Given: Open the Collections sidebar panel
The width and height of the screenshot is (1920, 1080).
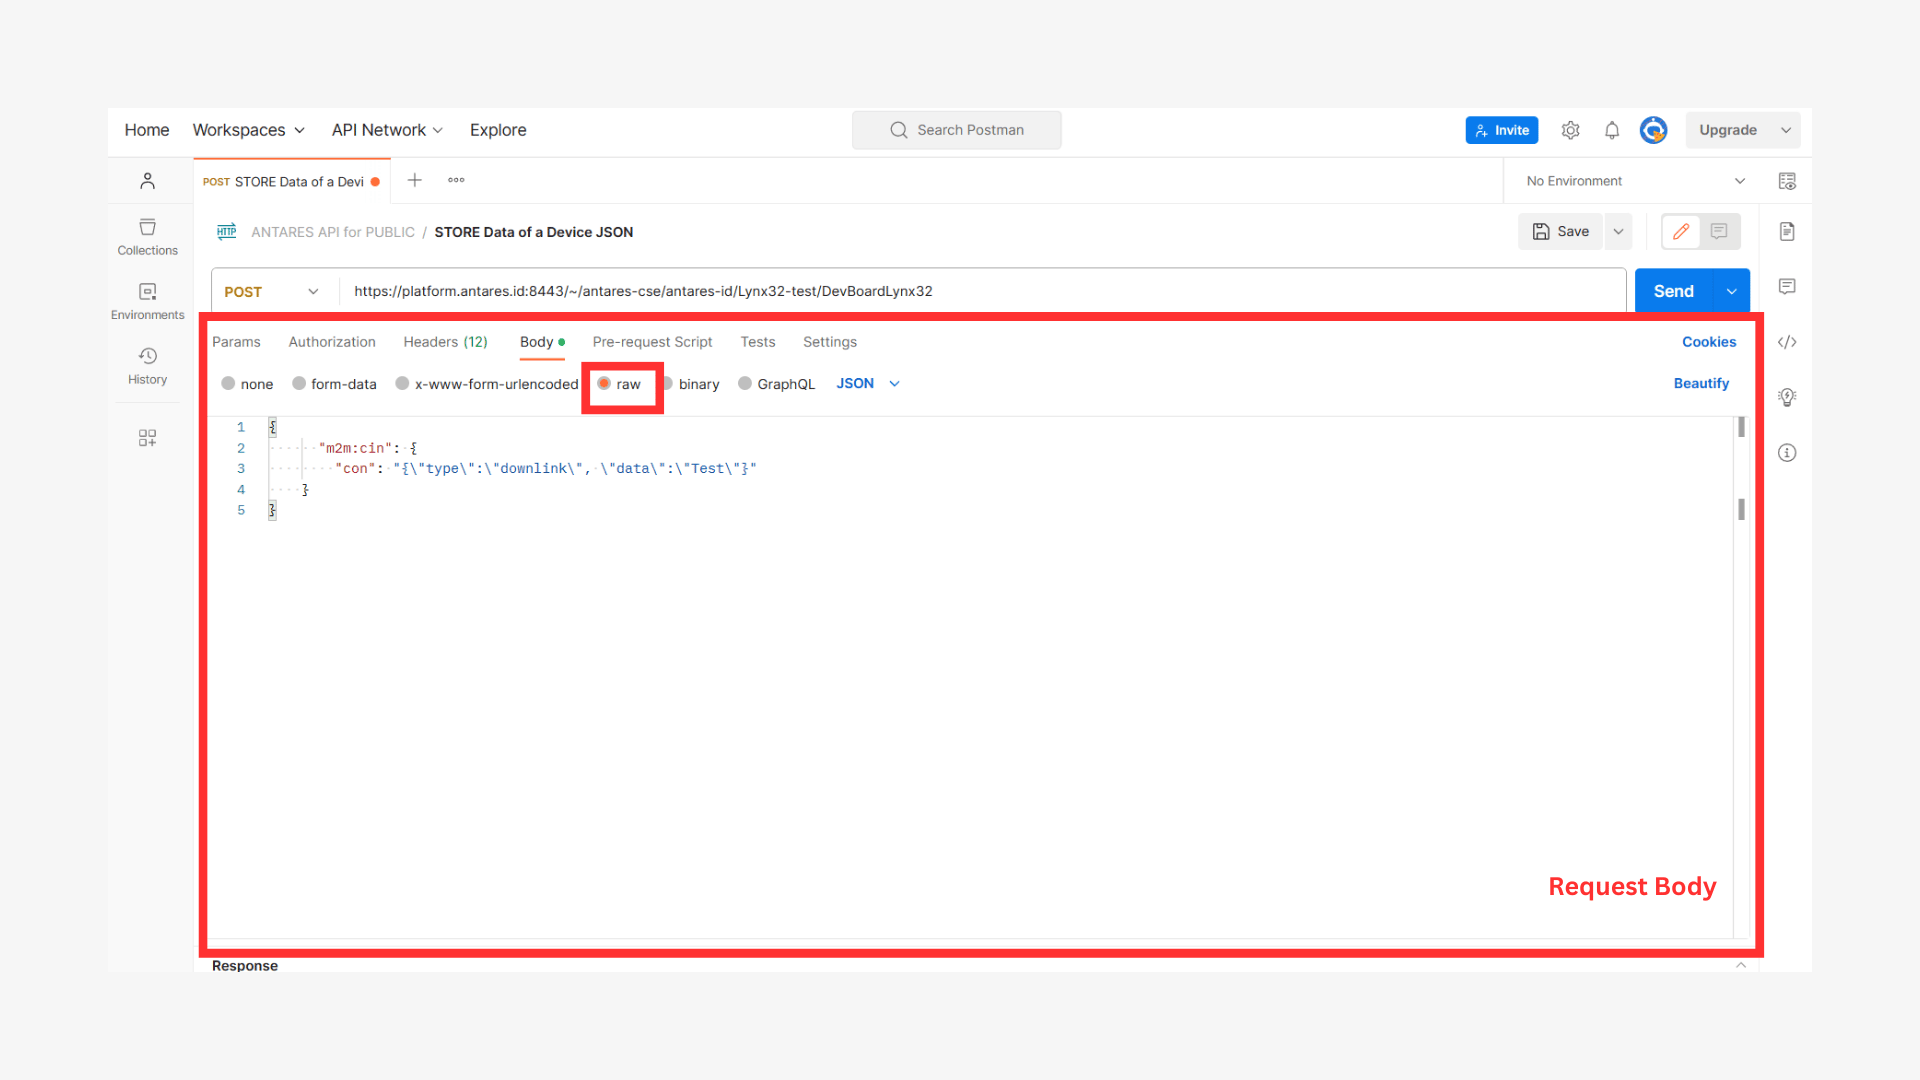Looking at the screenshot, I should tap(147, 237).
